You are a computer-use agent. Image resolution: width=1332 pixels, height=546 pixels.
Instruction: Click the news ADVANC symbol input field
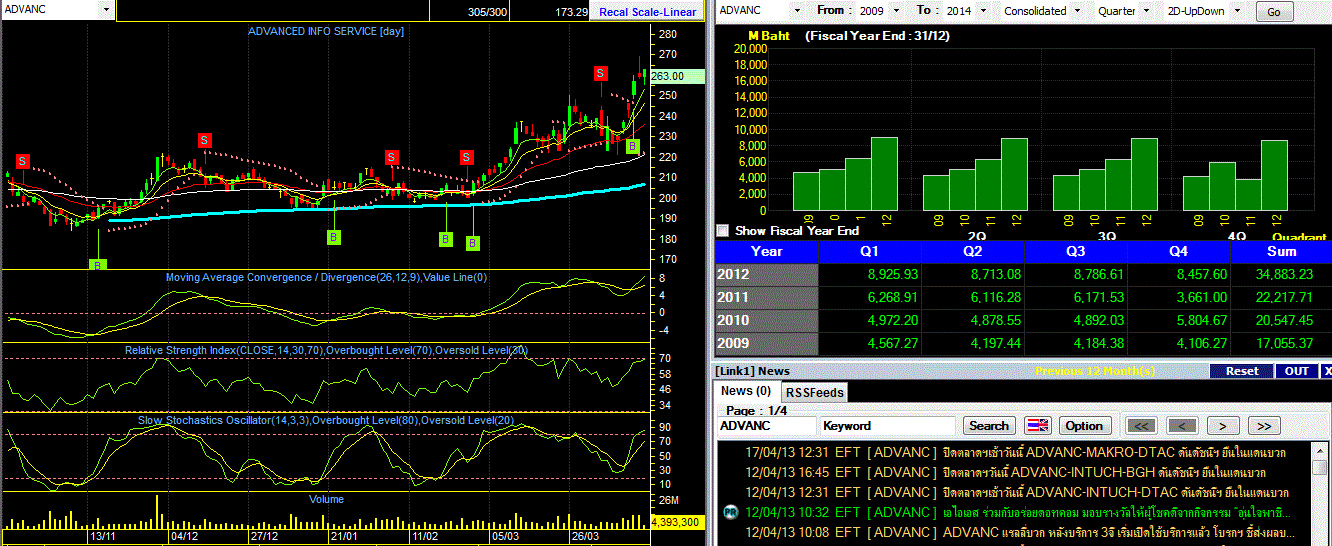(767, 425)
